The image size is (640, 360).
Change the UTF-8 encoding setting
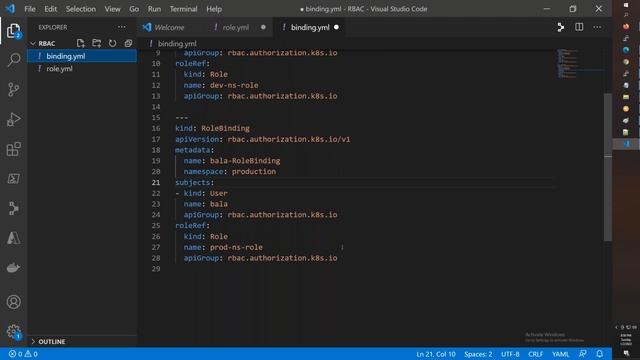510,354
